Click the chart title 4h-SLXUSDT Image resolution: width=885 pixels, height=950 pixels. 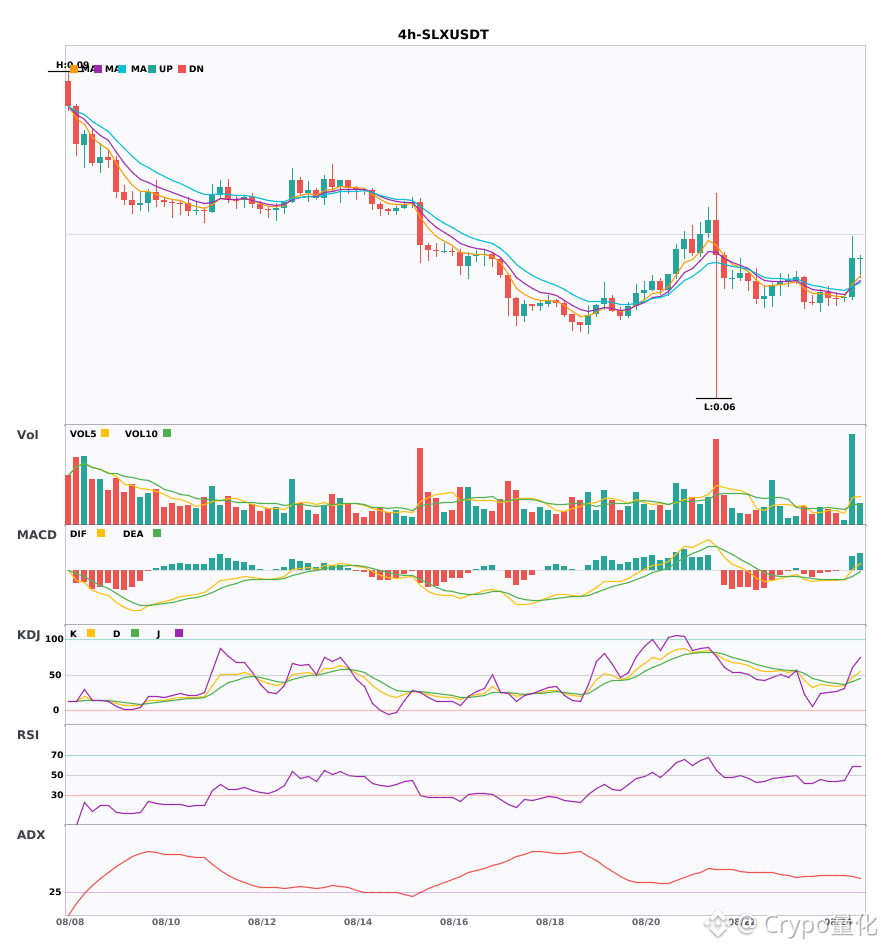[443, 35]
